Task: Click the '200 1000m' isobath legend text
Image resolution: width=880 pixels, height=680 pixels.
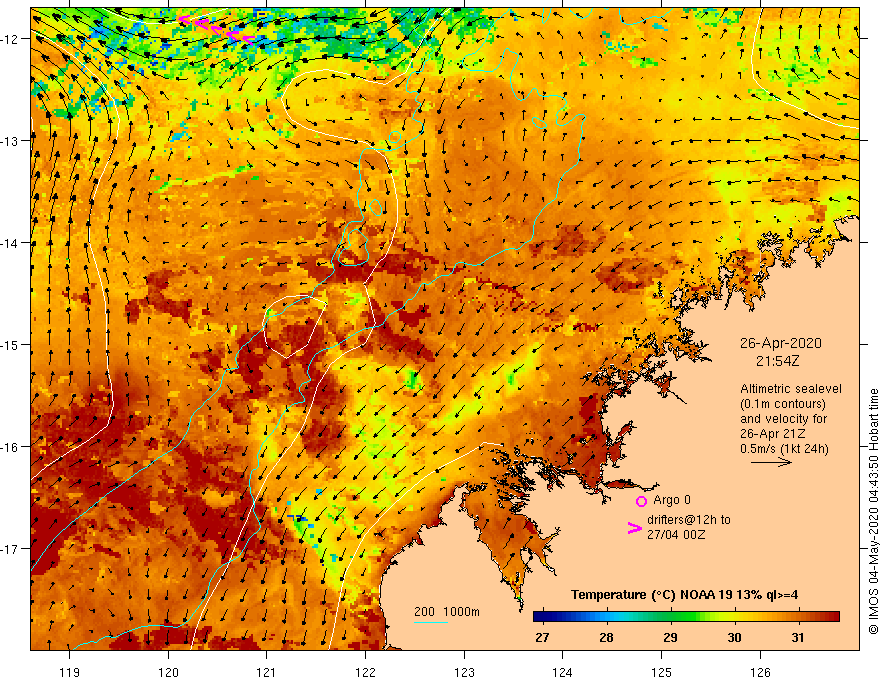Action: (447, 612)
